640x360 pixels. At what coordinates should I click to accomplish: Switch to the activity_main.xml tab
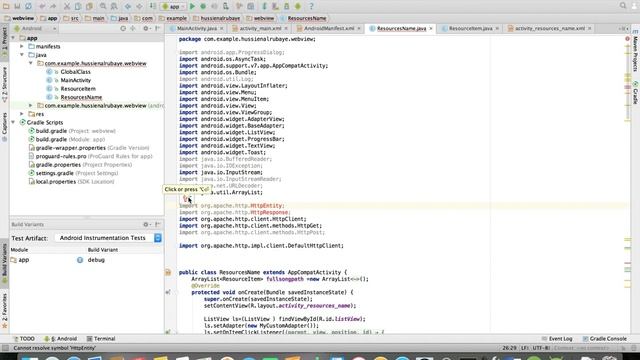(x=260, y=29)
